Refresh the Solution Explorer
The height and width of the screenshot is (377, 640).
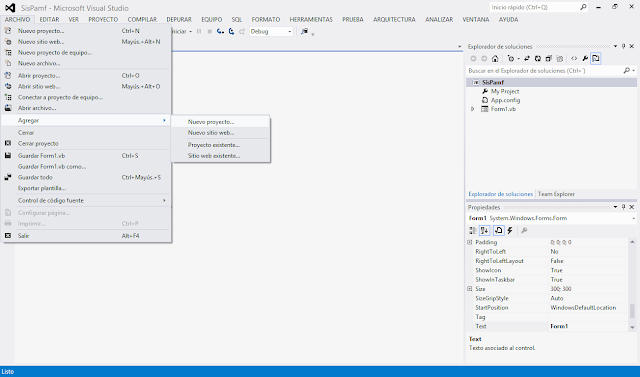tap(538, 59)
